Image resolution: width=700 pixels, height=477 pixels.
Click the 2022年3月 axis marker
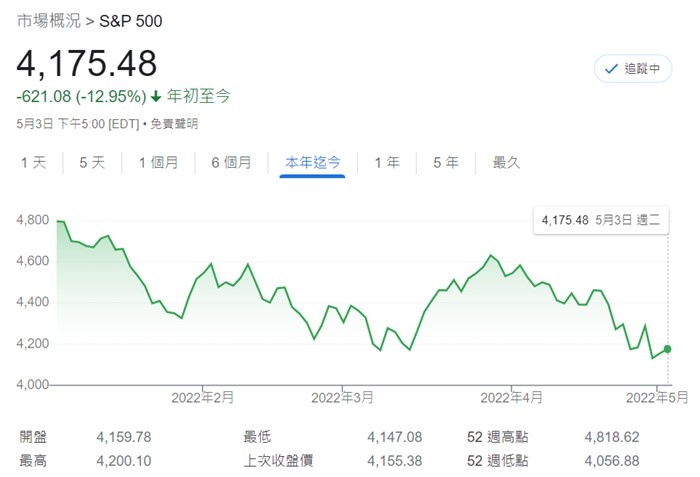click(342, 398)
